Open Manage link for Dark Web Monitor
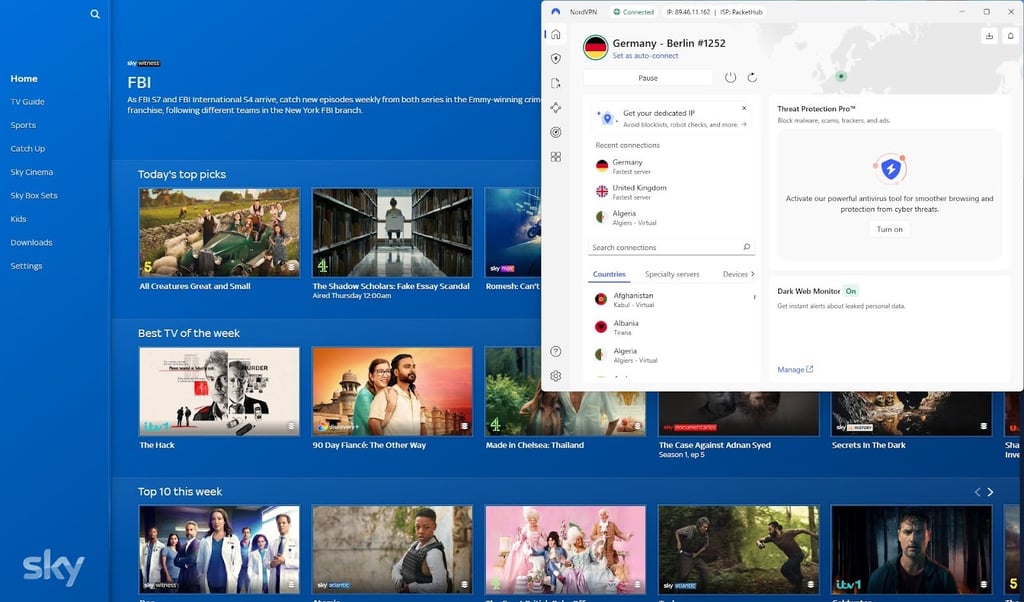 tap(795, 370)
